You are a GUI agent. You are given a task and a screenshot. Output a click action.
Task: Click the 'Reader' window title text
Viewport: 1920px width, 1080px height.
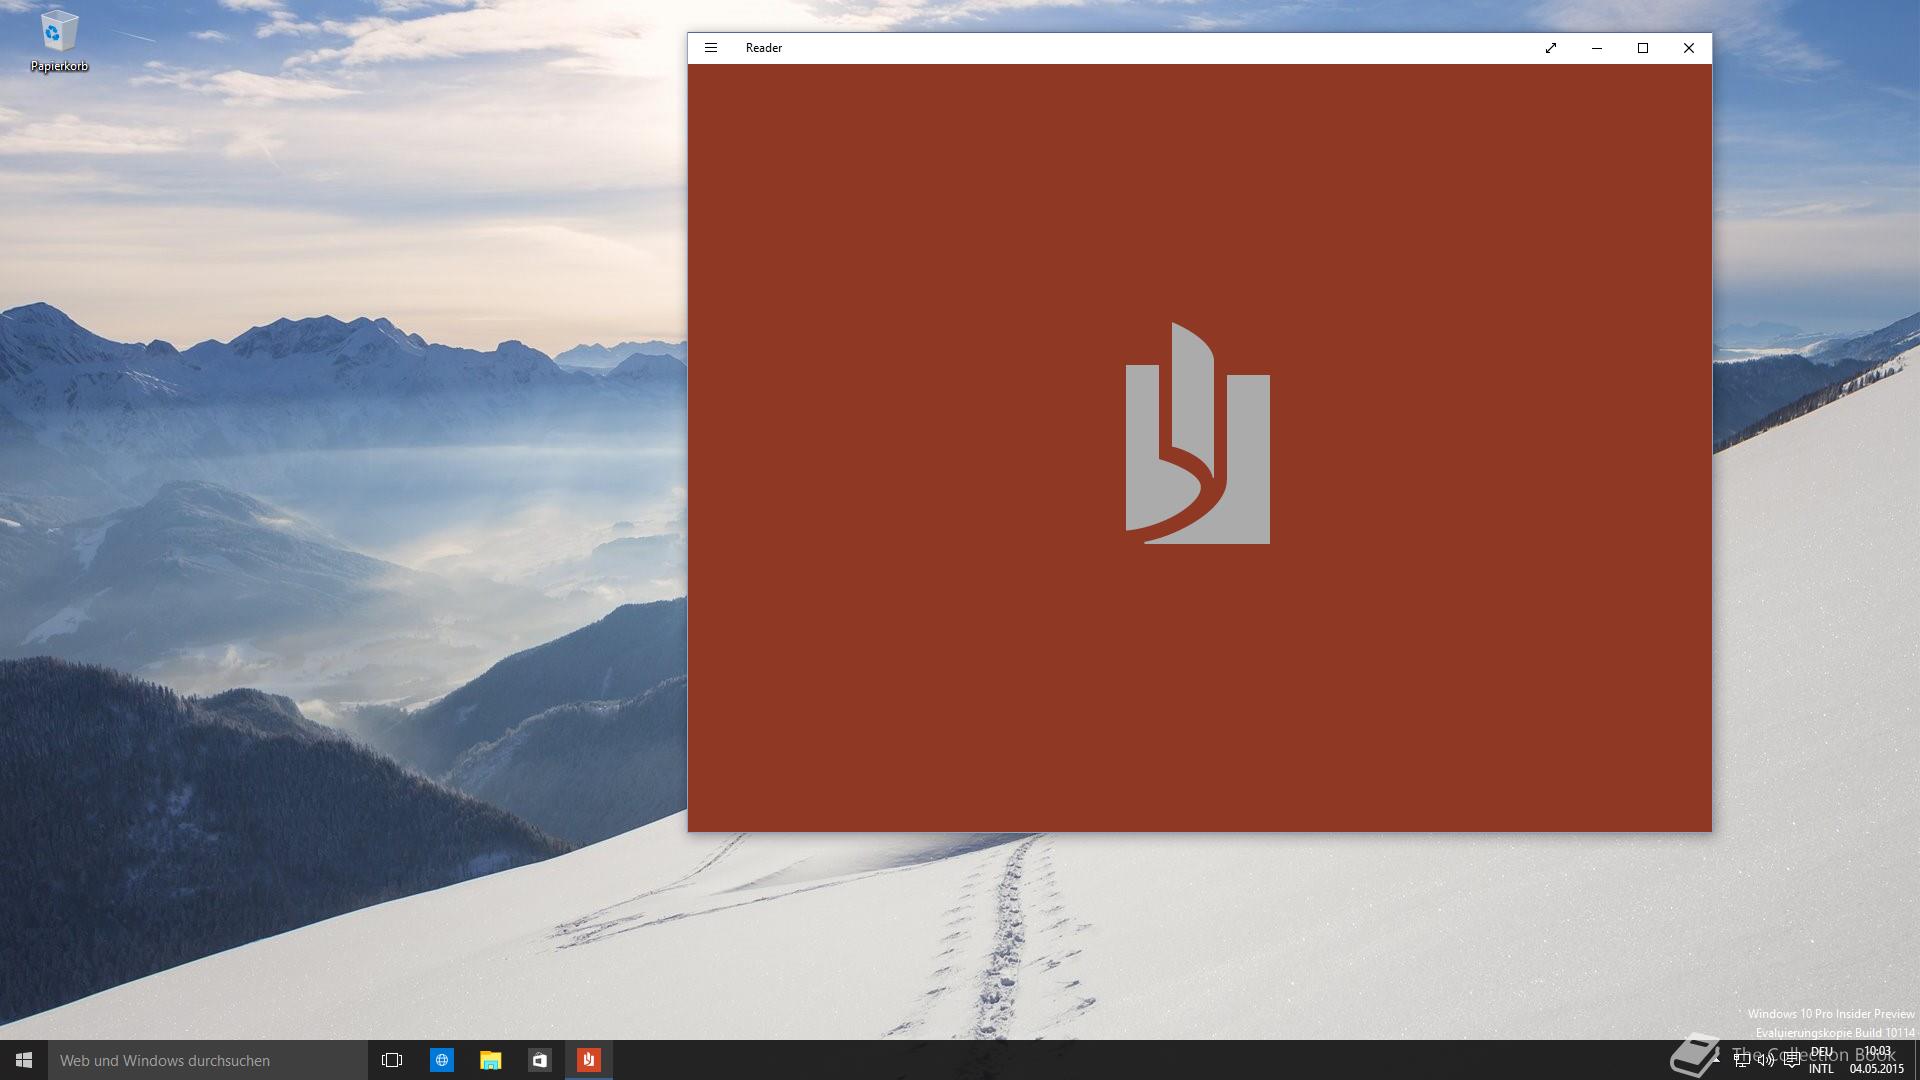[x=763, y=48]
